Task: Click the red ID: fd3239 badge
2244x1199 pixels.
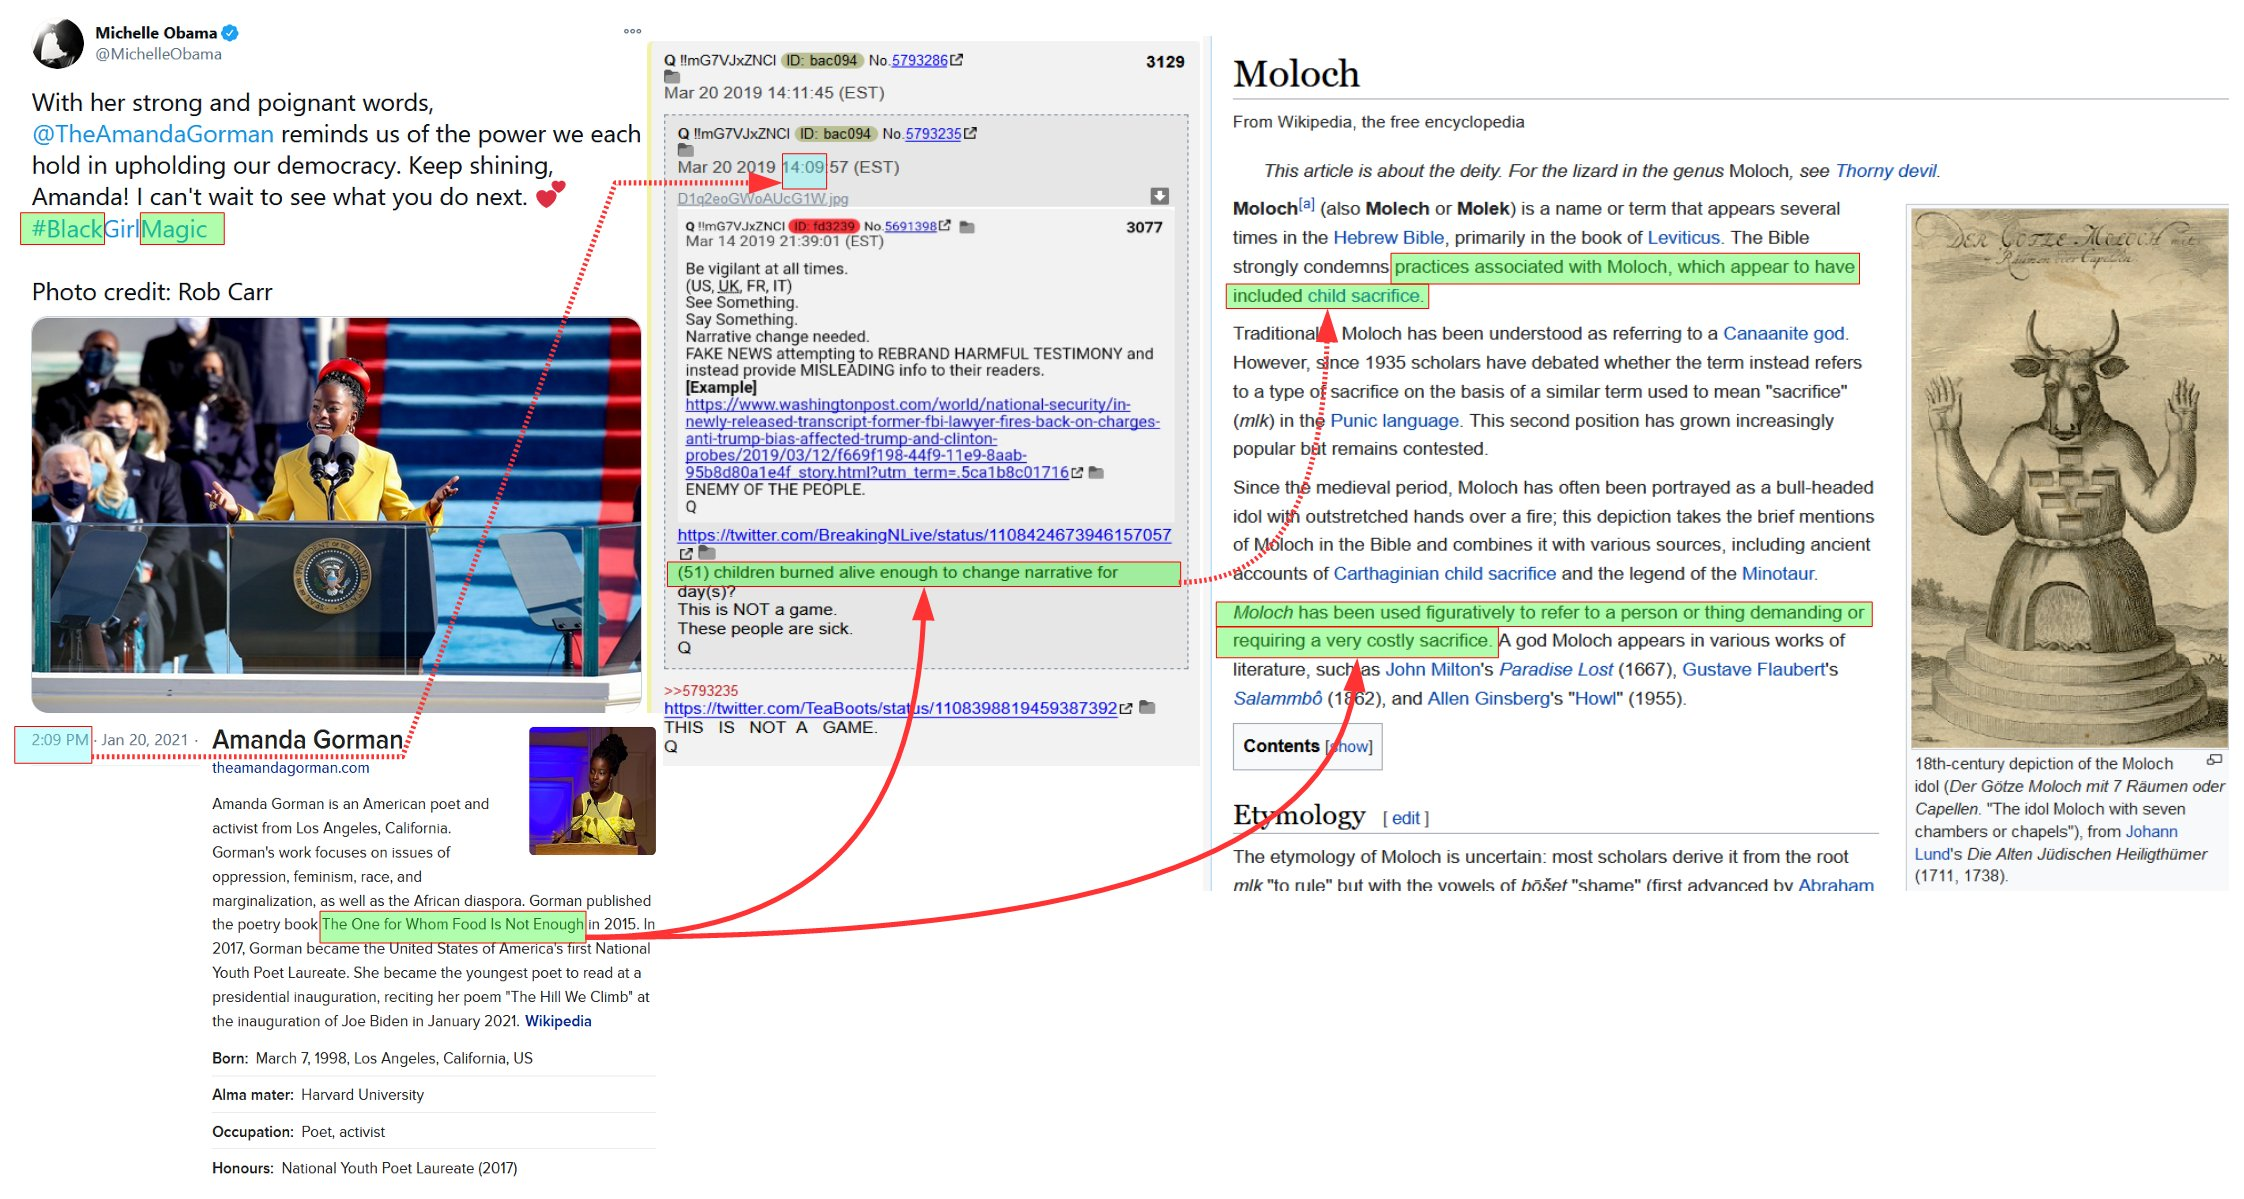Action: click(824, 226)
